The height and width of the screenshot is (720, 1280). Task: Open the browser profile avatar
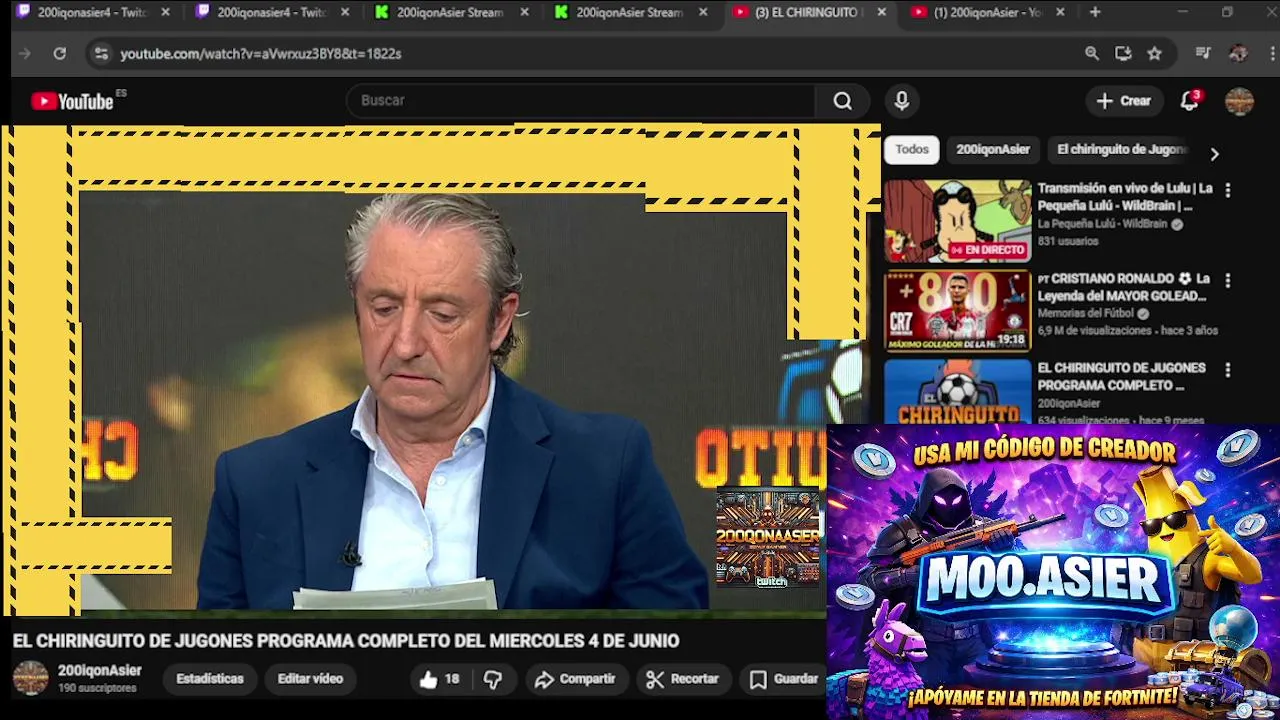coord(1238,54)
